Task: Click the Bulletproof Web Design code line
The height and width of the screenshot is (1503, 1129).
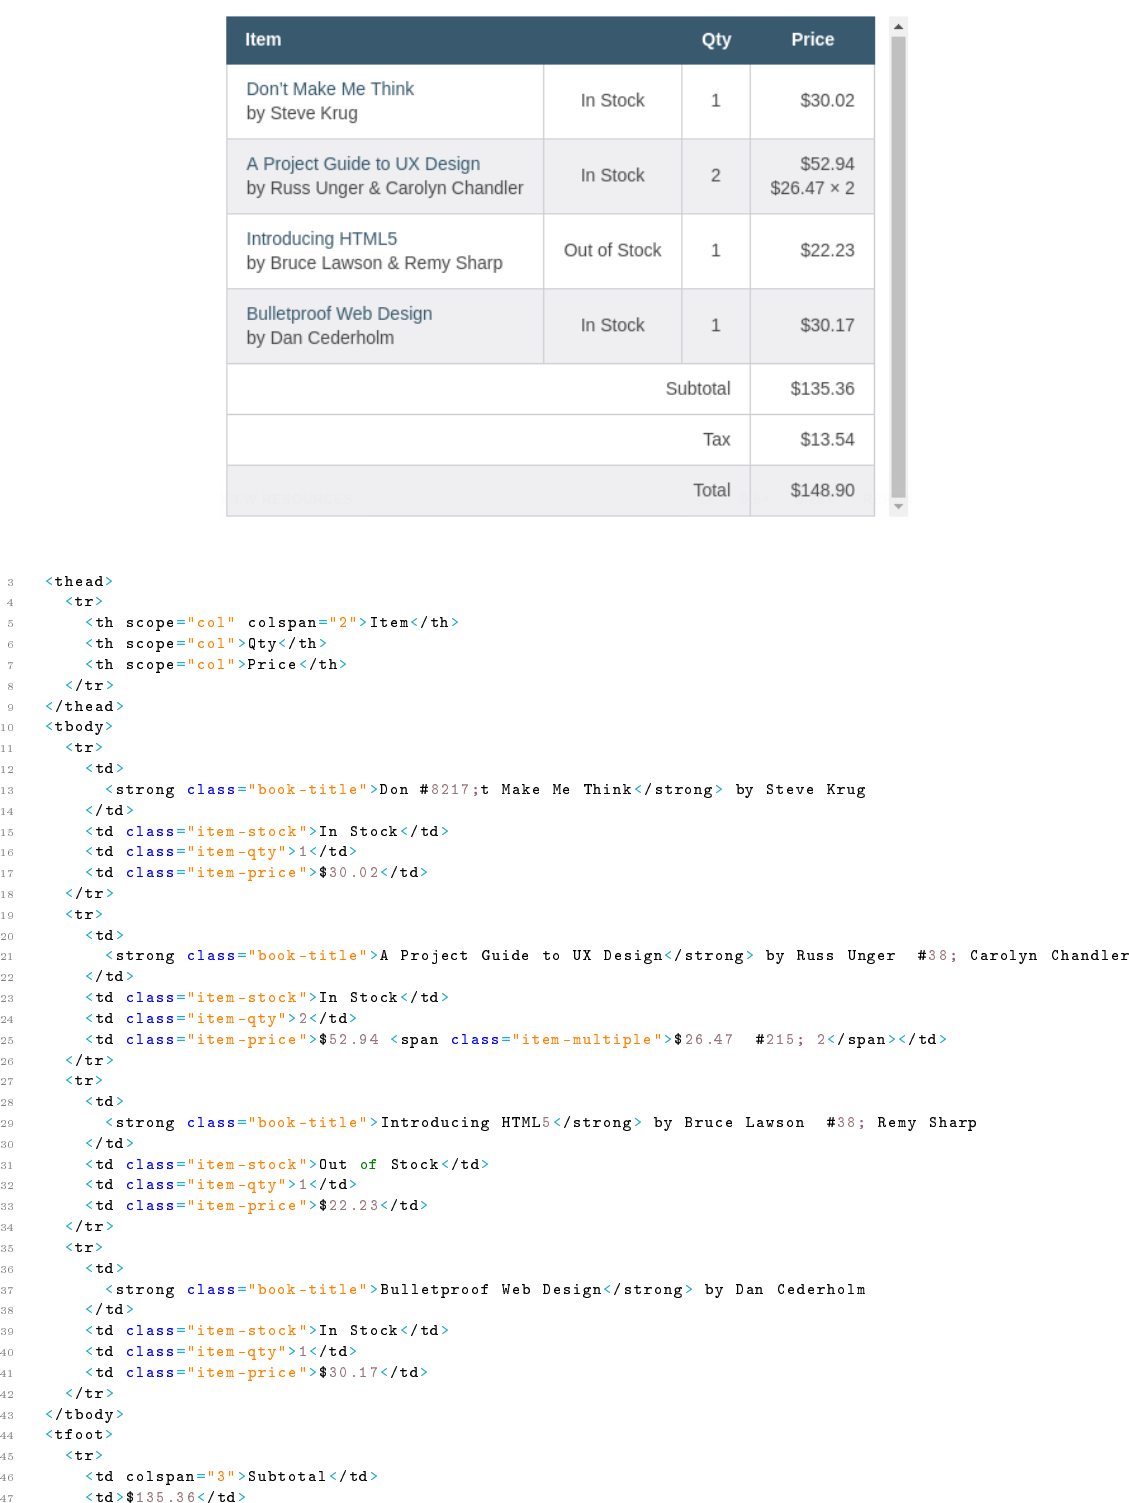Action: click(486, 1290)
